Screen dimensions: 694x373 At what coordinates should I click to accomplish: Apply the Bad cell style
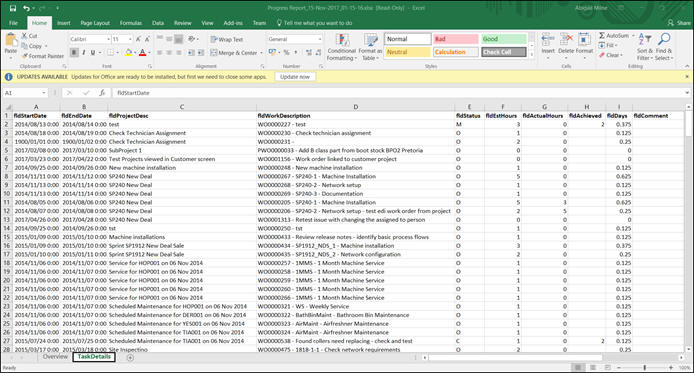(456, 39)
